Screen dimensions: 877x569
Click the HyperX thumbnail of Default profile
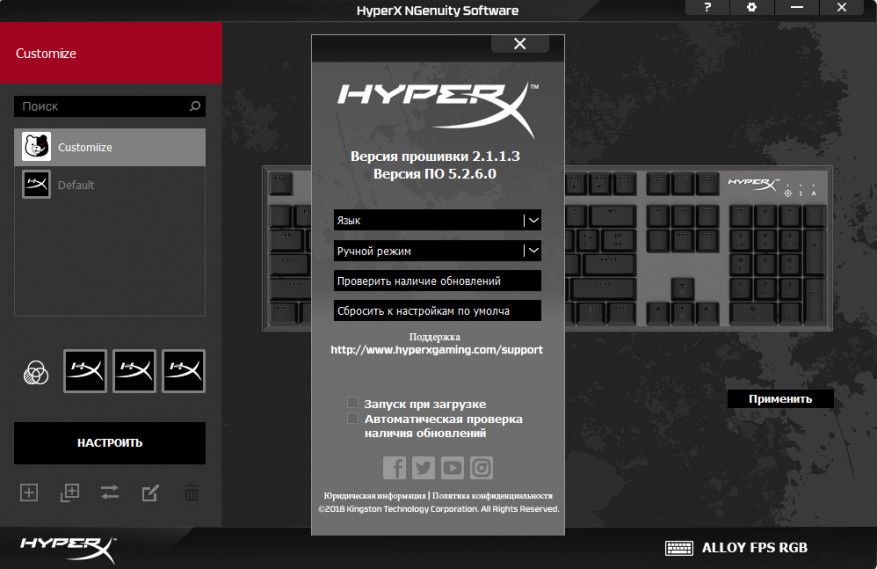click(36, 185)
